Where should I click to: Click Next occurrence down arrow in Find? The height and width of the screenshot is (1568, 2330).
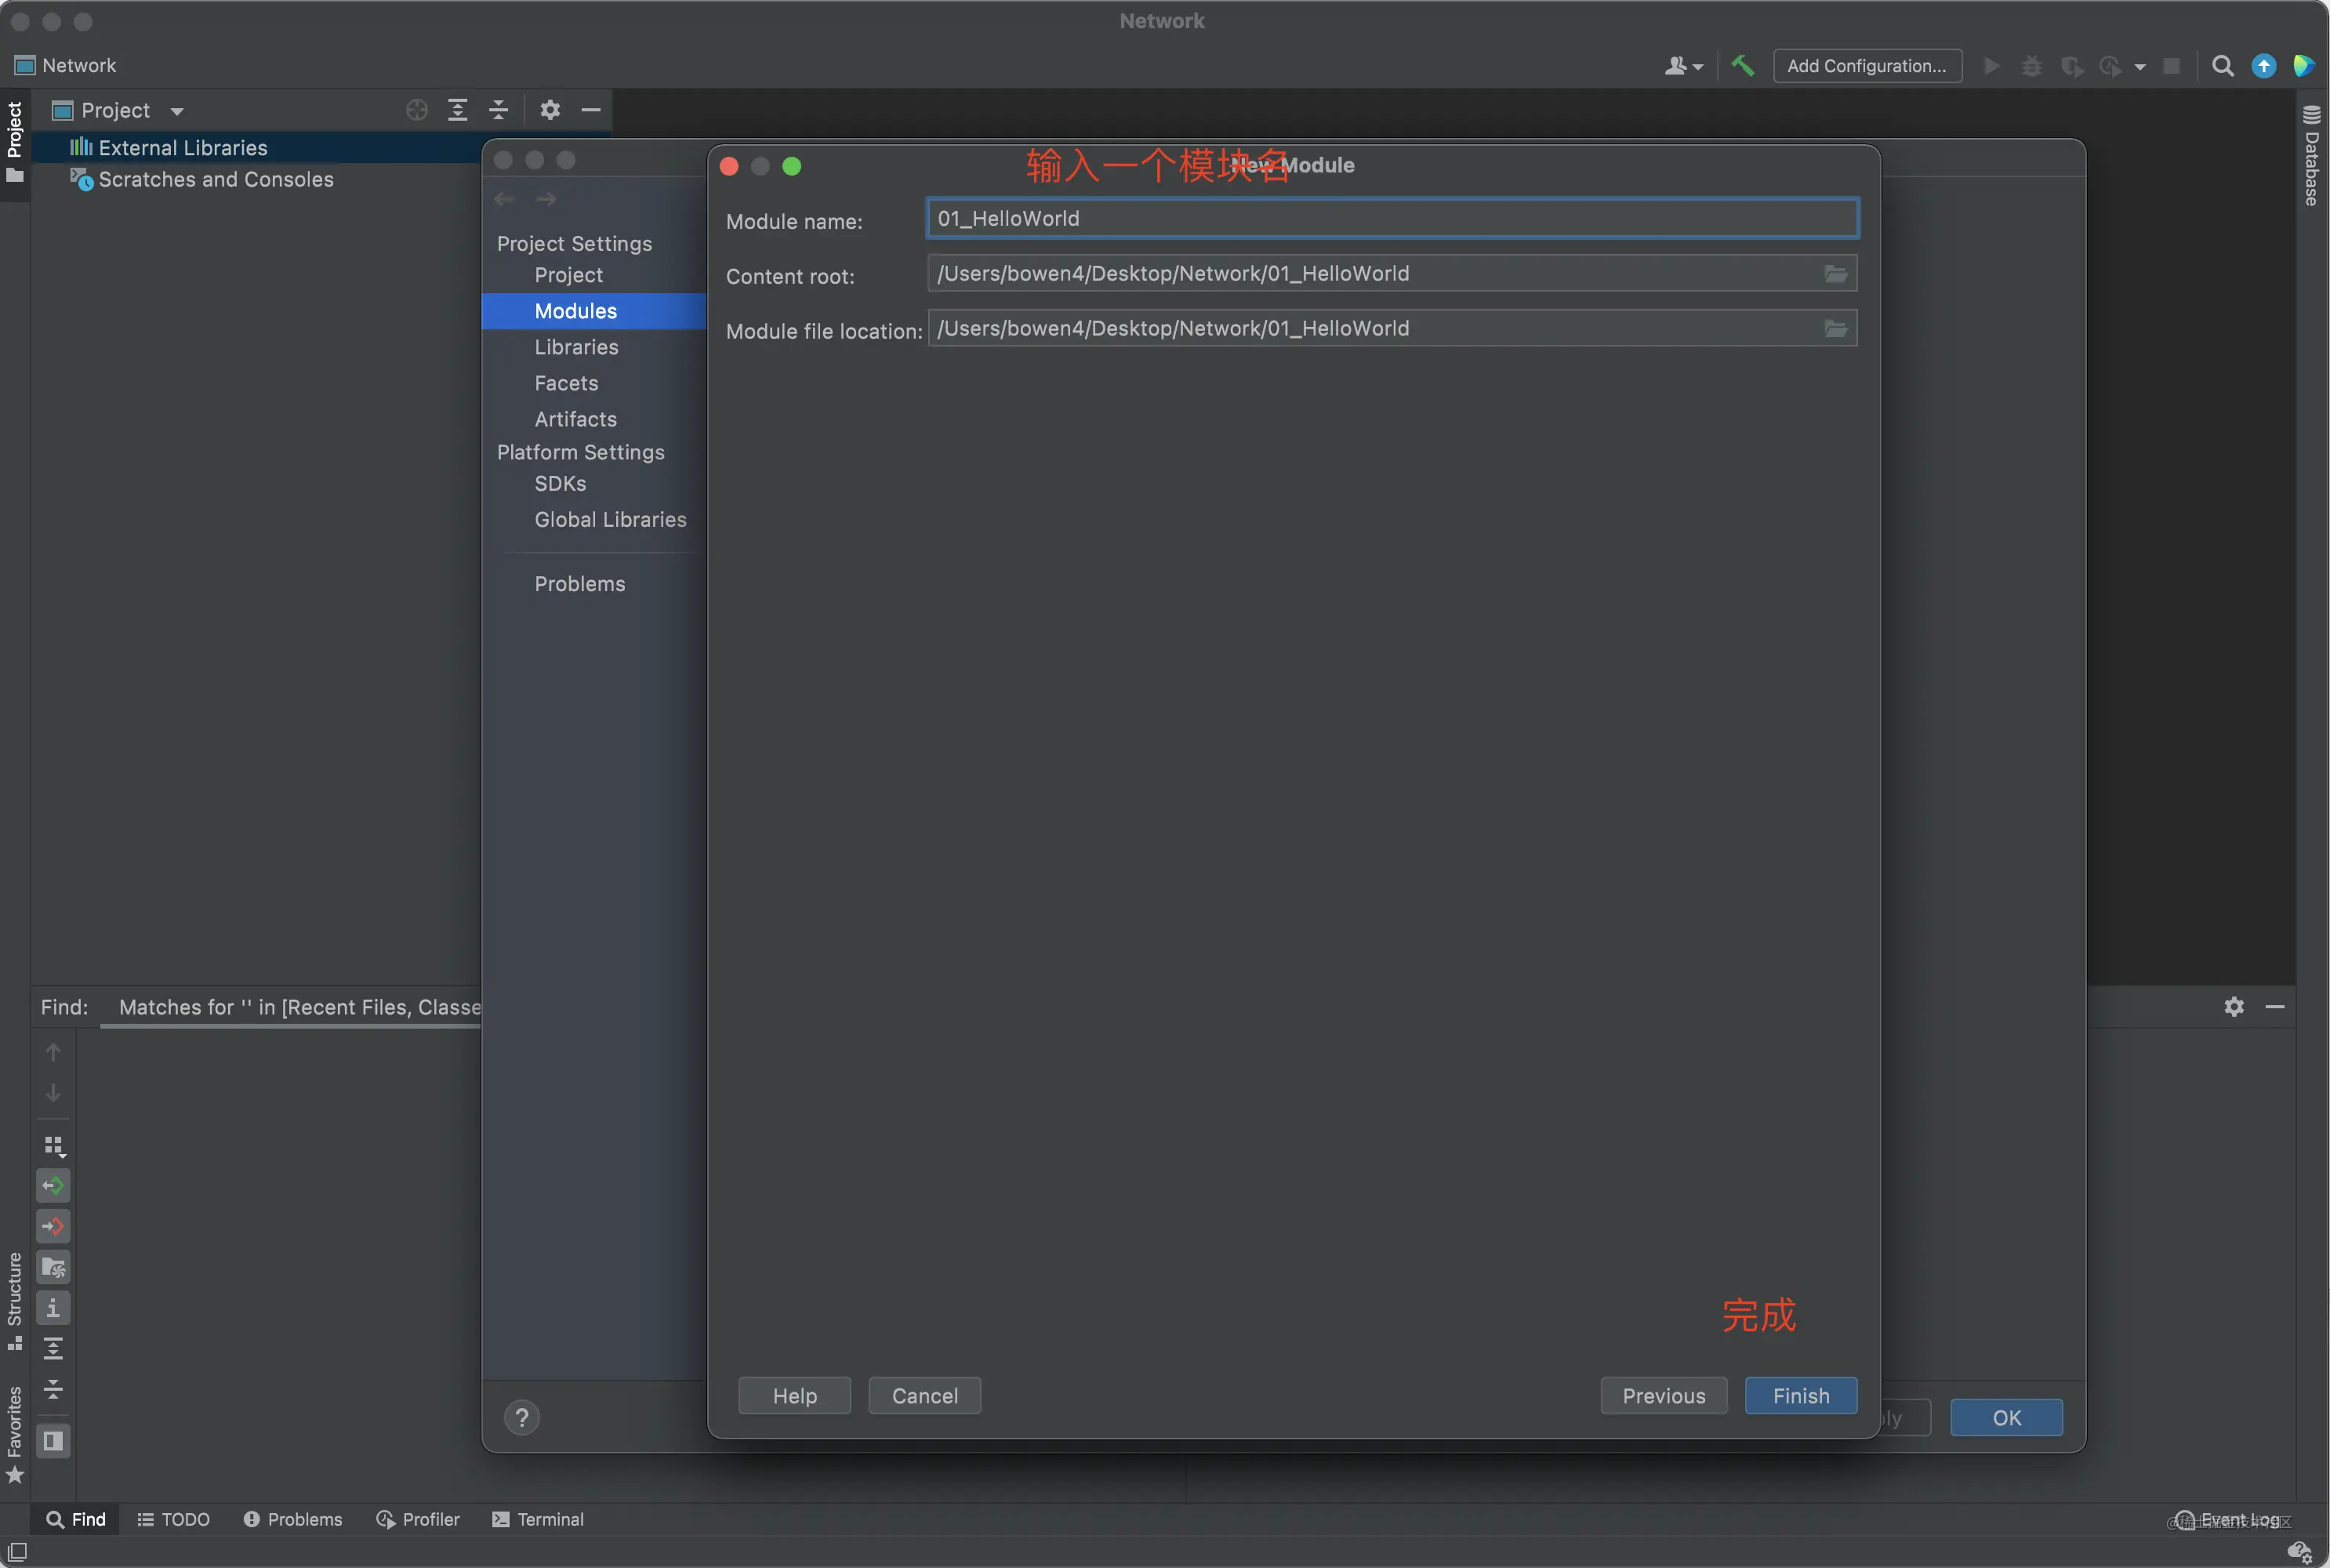click(53, 1093)
